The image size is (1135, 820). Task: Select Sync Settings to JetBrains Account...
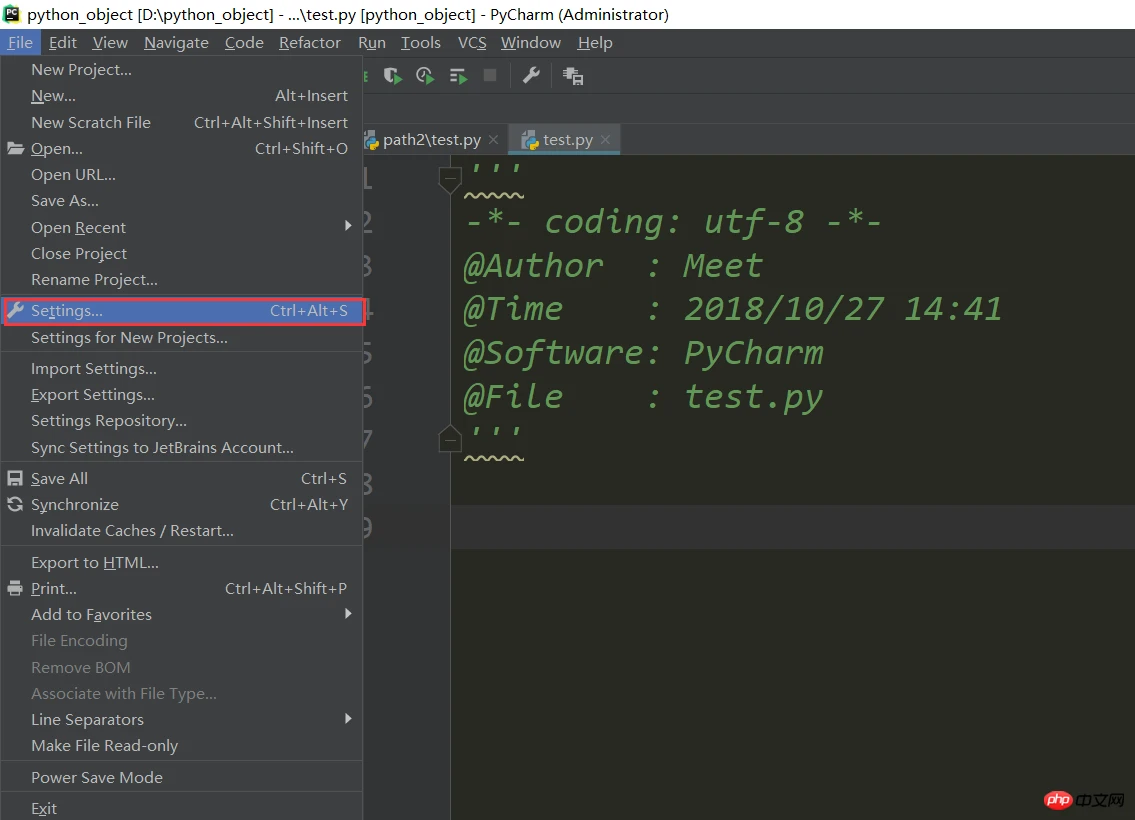pyautogui.click(x=181, y=447)
